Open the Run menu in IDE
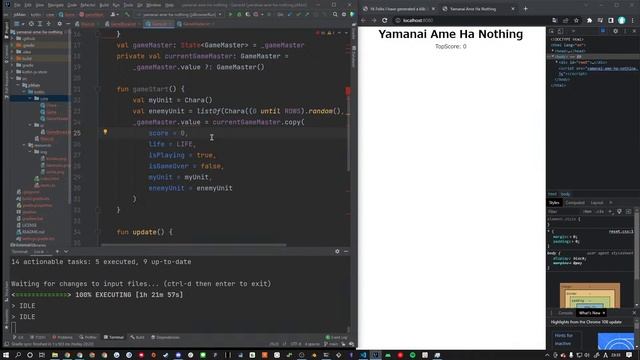The height and width of the screenshot is (360, 640). (x=116, y=5)
